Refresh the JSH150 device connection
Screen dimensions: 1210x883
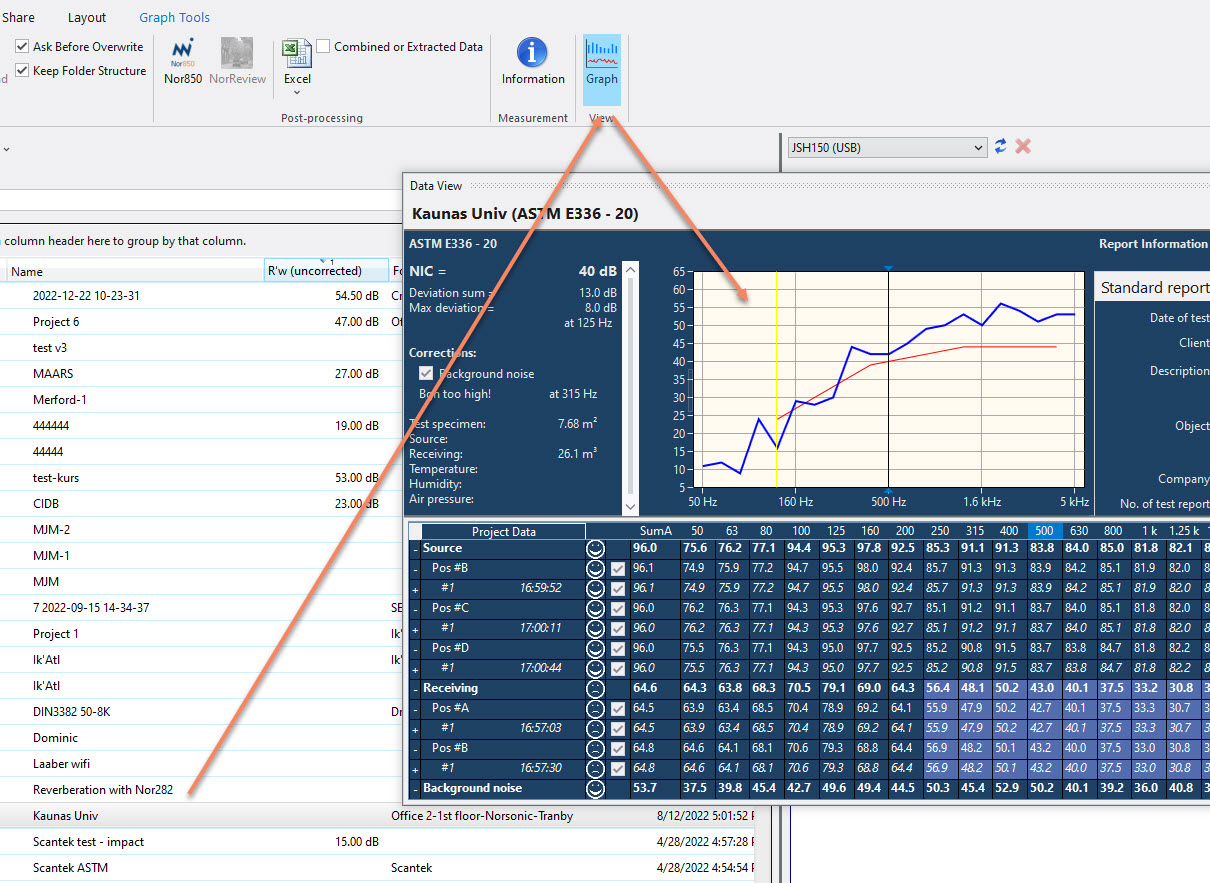(1000, 146)
